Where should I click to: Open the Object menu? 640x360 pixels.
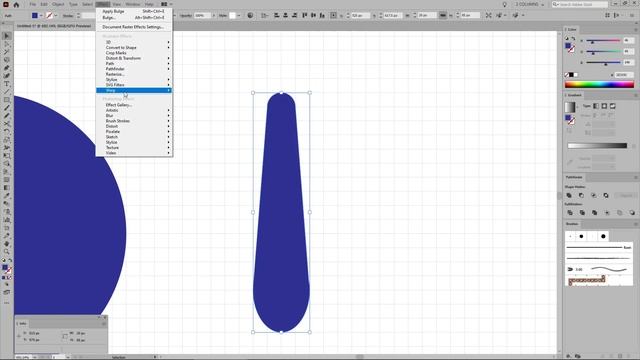(x=58, y=4)
